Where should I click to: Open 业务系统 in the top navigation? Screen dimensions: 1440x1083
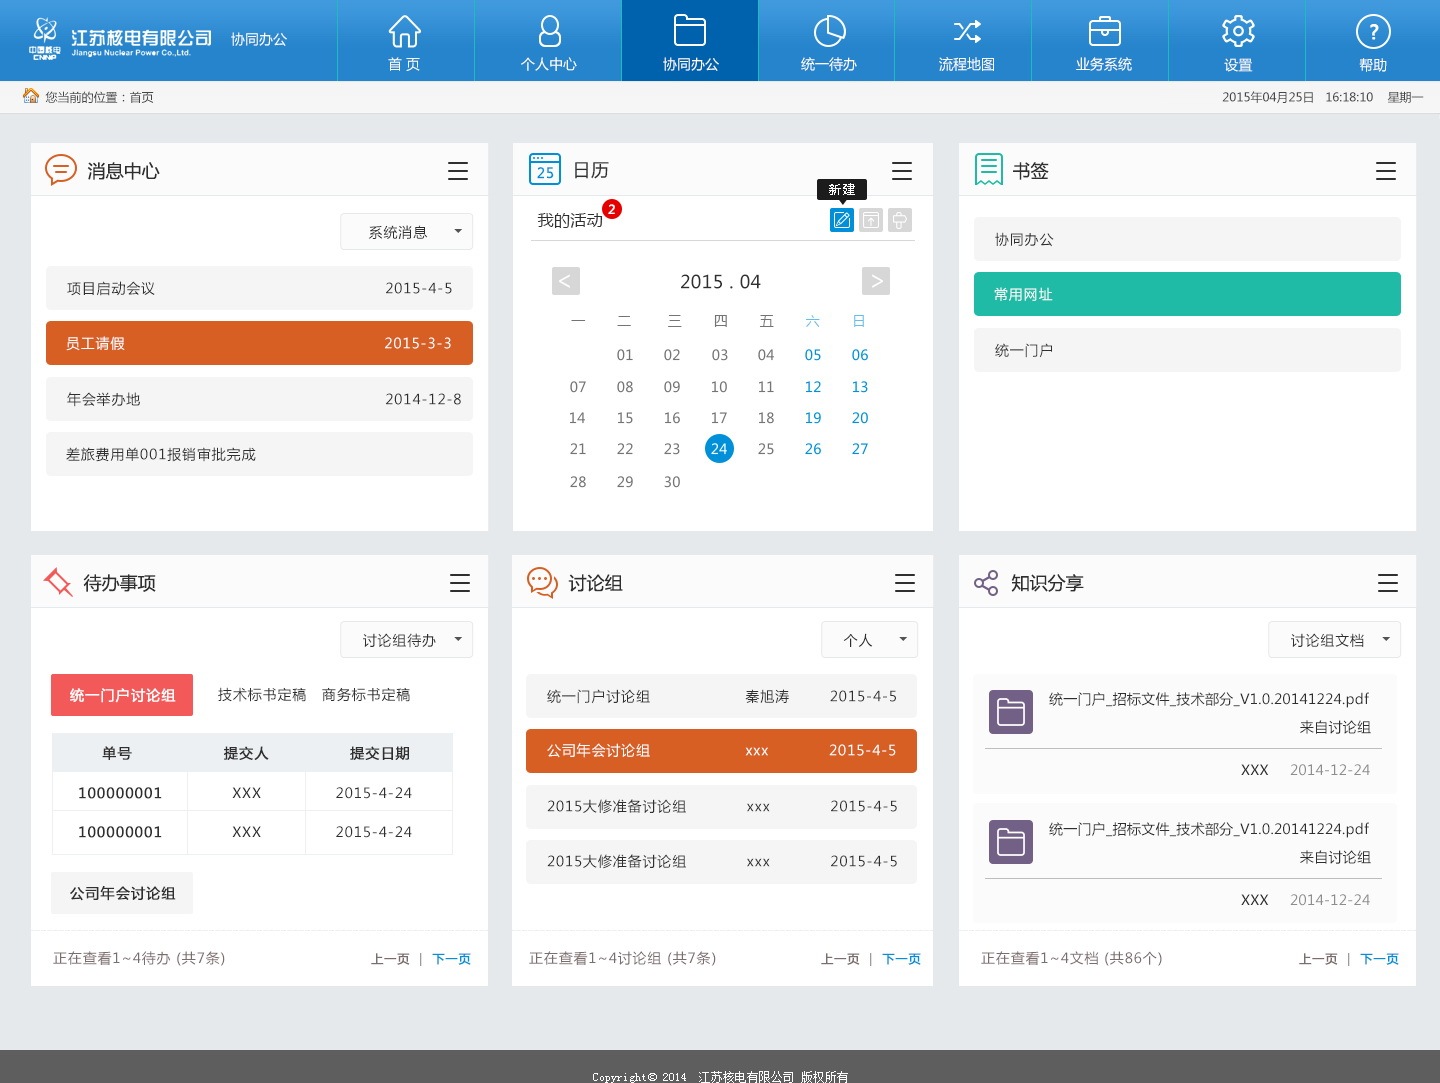tap(1101, 40)
